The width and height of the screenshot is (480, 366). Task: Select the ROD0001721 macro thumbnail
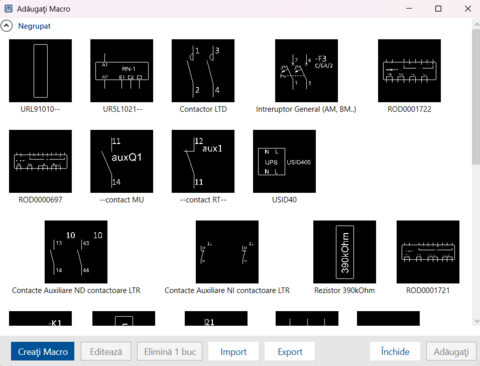pyautogui.click(x=428, y=252)
